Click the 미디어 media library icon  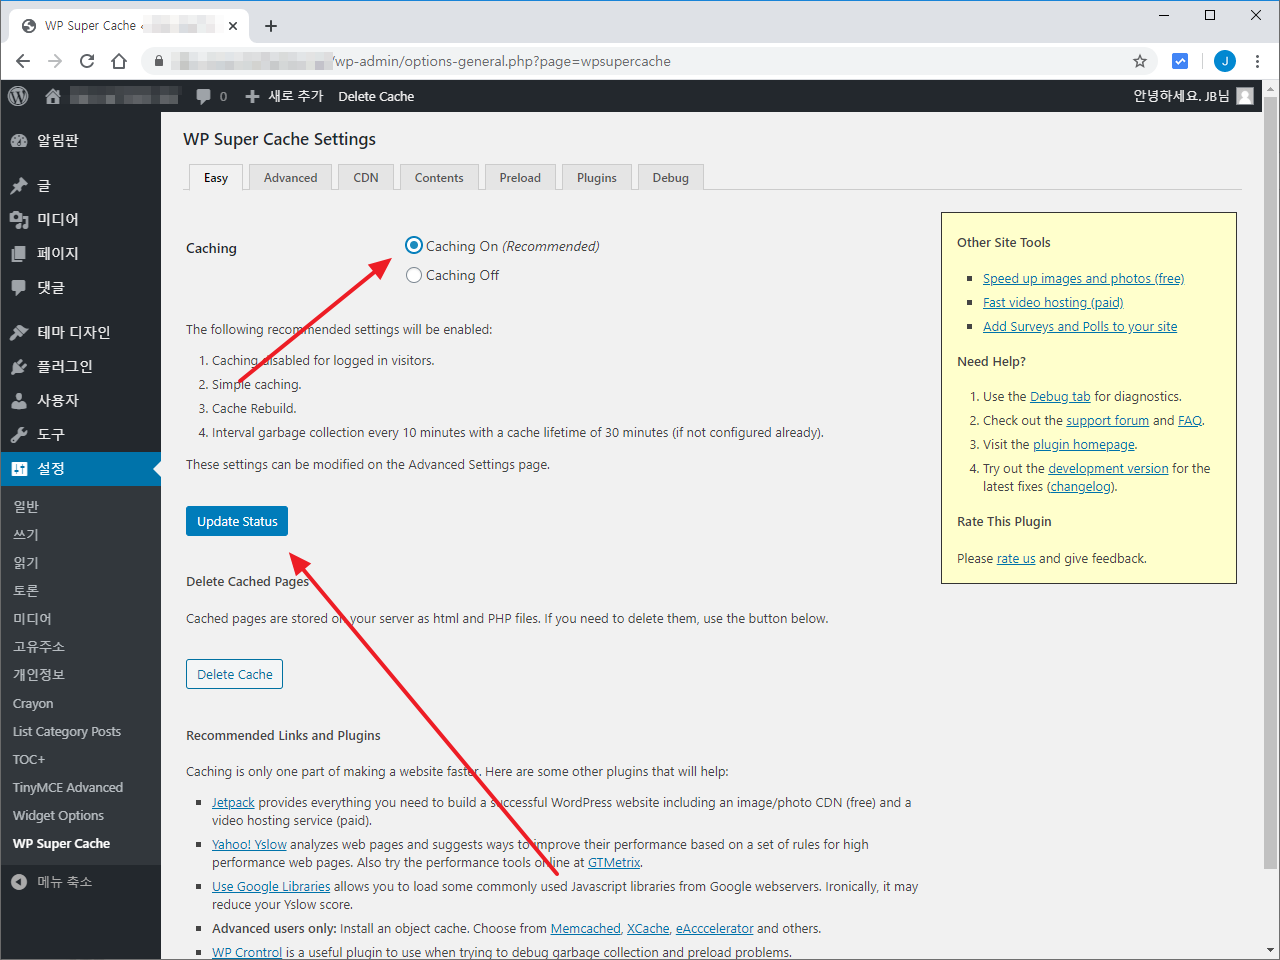[x=19, y=219]
